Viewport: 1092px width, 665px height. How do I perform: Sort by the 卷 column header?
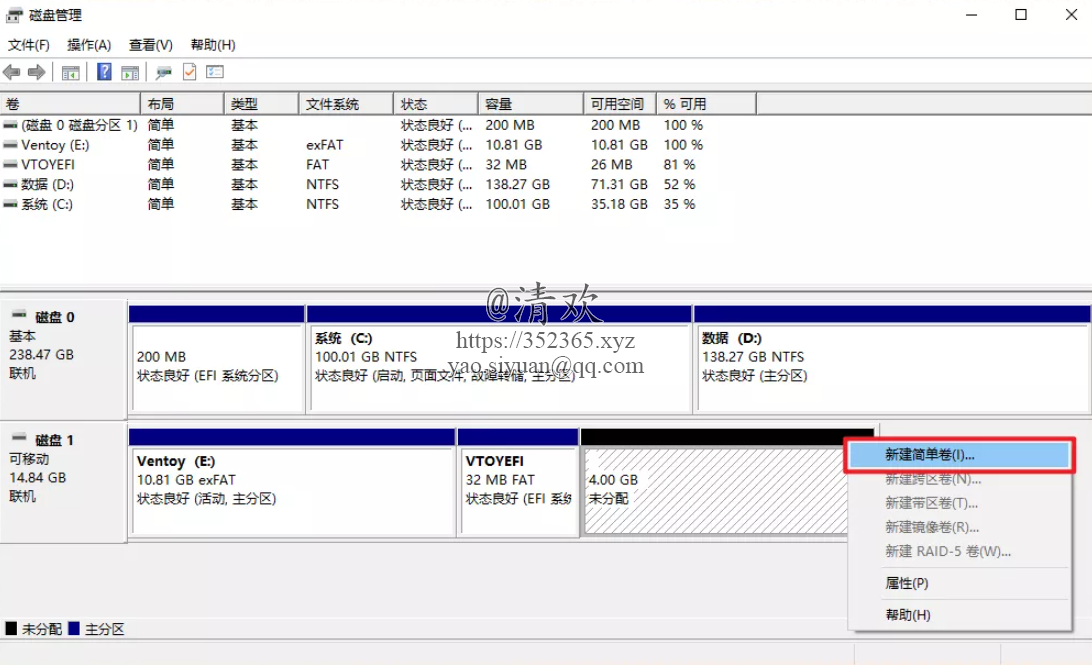click(70, 104)
